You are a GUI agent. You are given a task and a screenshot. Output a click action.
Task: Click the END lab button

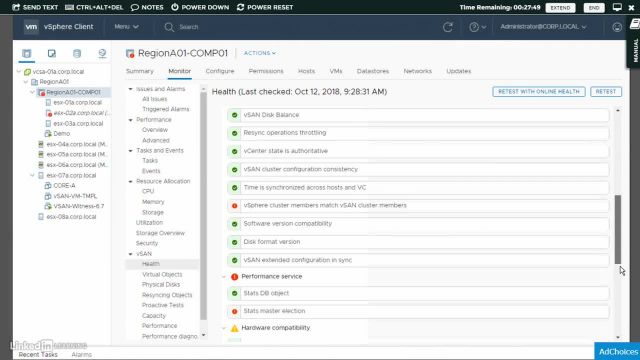[594, 8]
